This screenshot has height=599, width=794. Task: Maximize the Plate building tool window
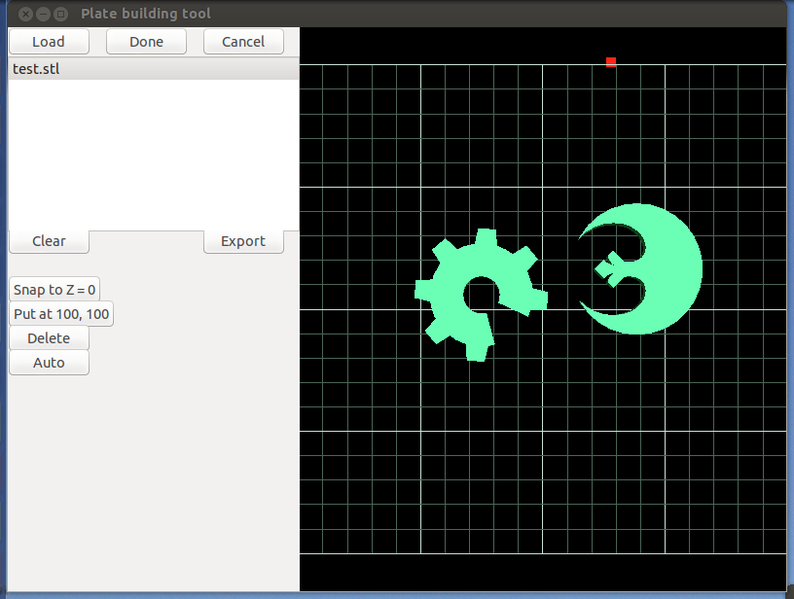pyautogui.click(x=61, y=14)
